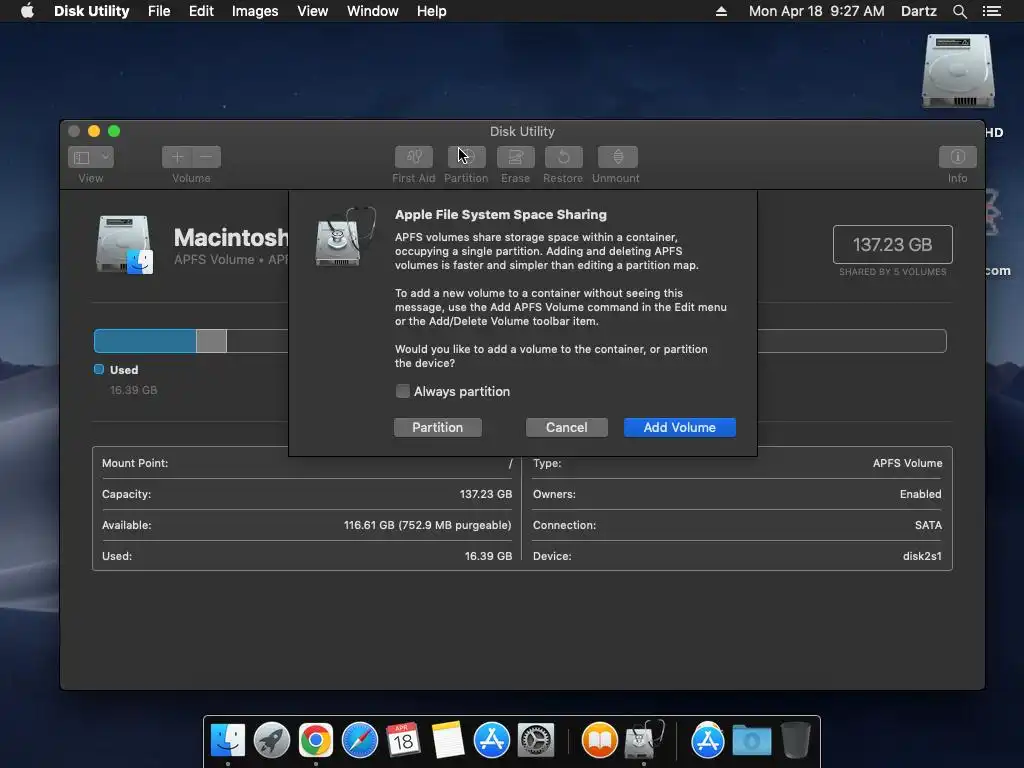Click the Capacity 137.23 GB row
This screenshot has width=1024, height=768.
(x=307, y=494)
